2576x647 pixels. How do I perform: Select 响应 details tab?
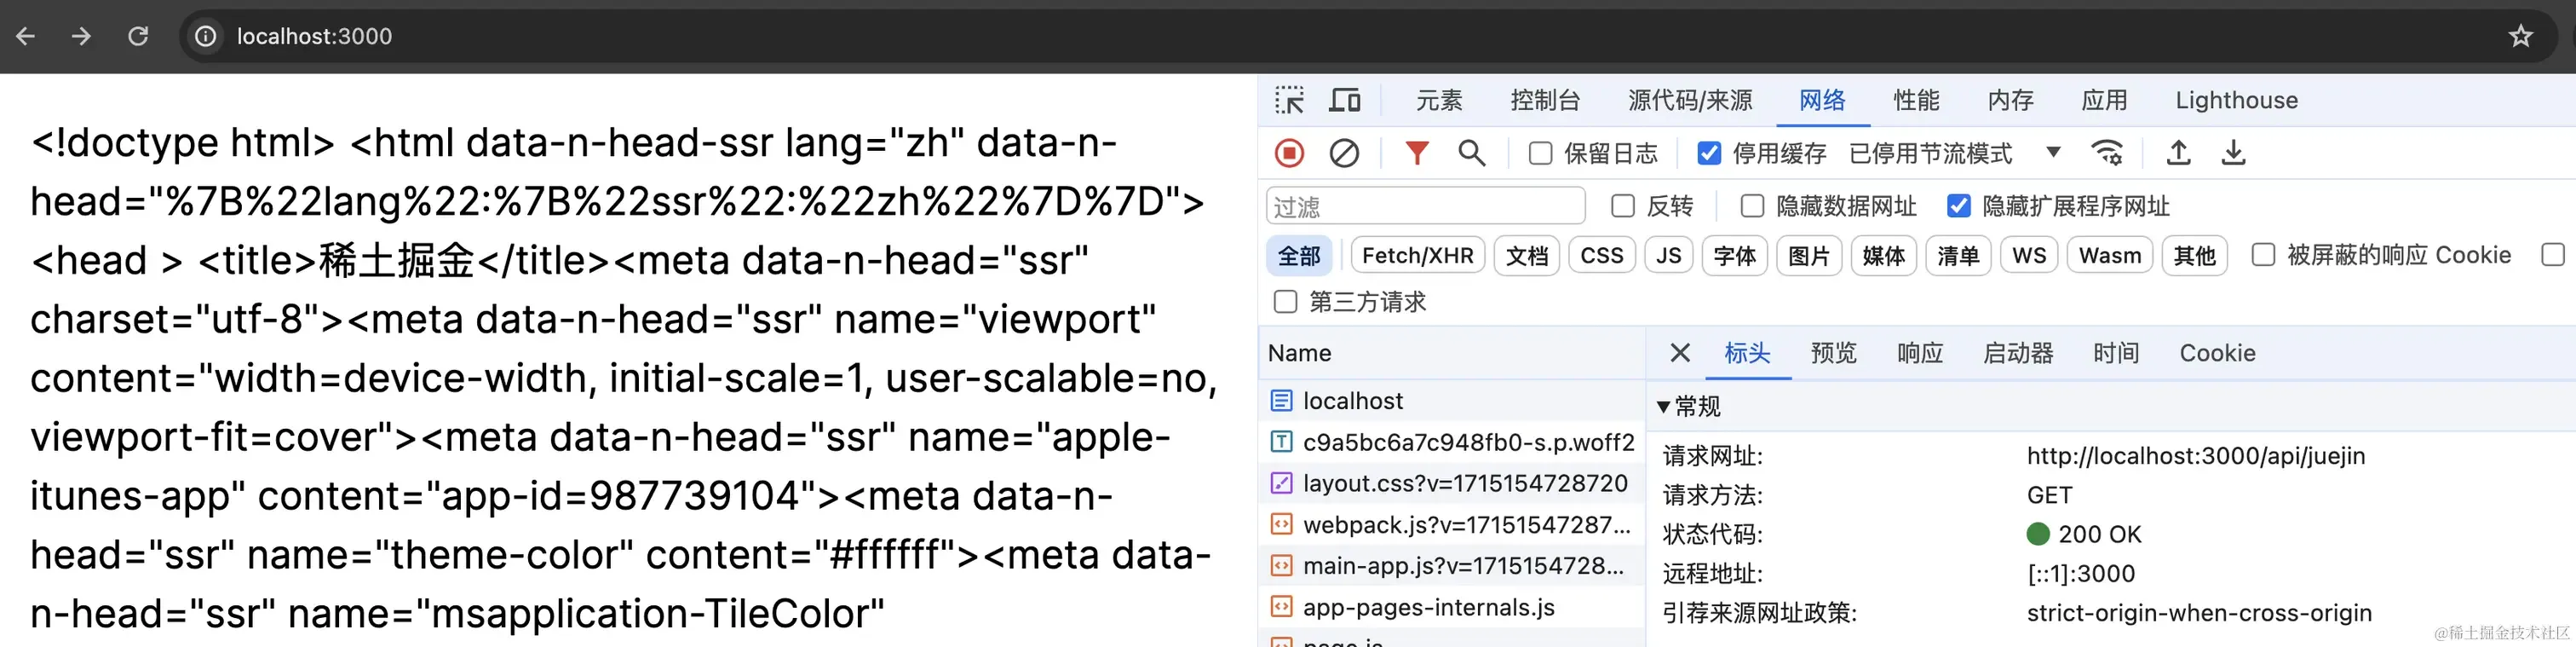coord(1920,353)
